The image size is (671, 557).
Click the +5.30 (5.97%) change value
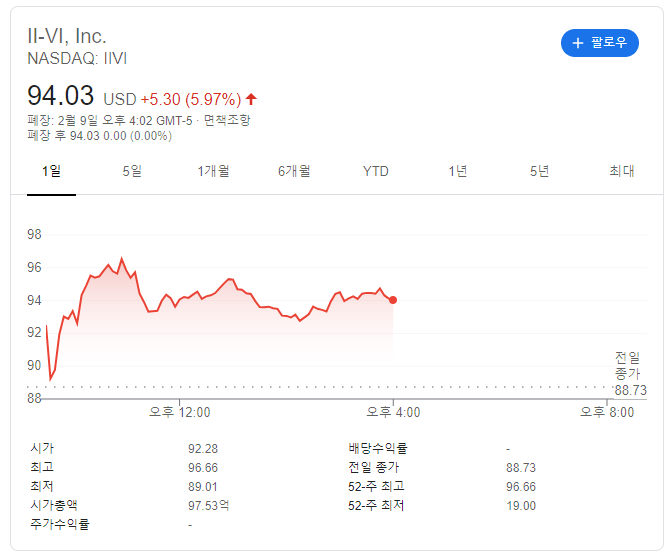[x=191, y=99]
